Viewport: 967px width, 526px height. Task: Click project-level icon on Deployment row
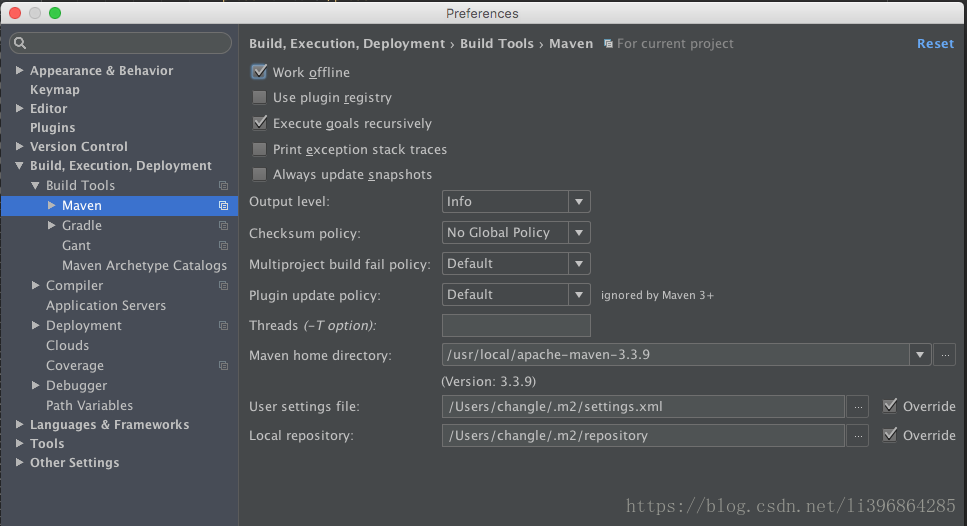223,326
